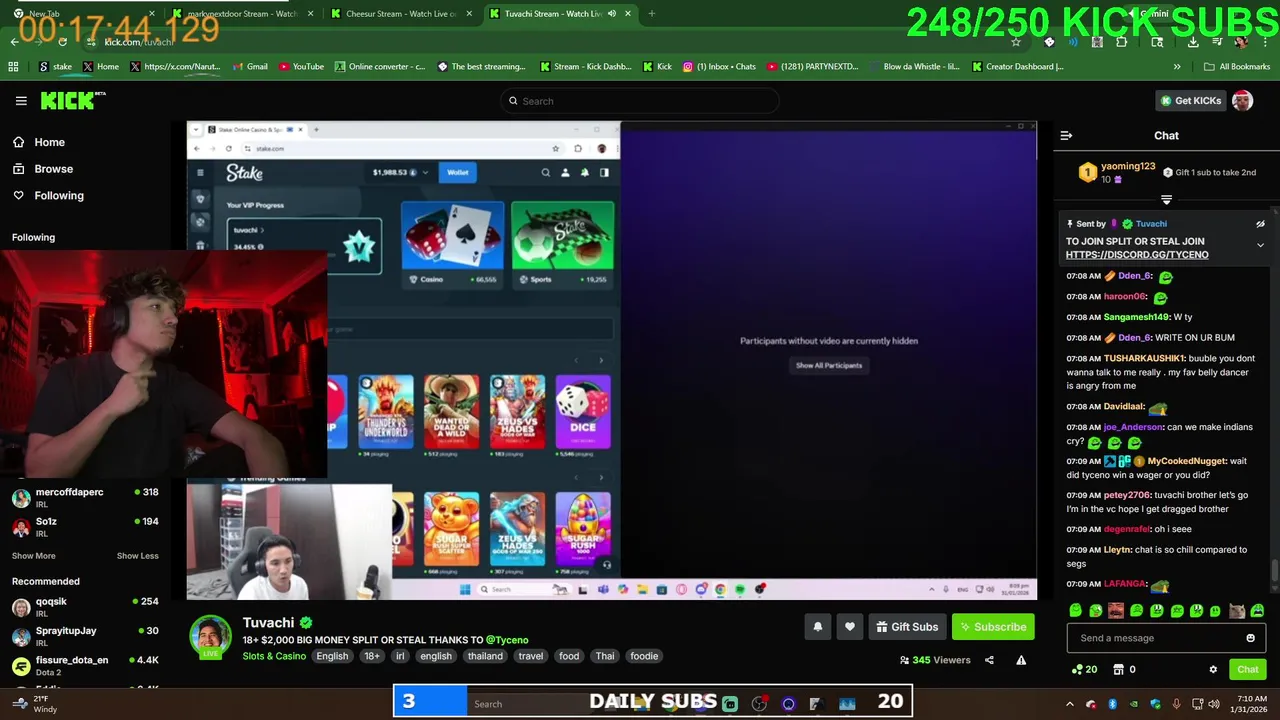Expand the pinned message chevron
This screenshot has height=720, width=1280.
click(1260, 245)
